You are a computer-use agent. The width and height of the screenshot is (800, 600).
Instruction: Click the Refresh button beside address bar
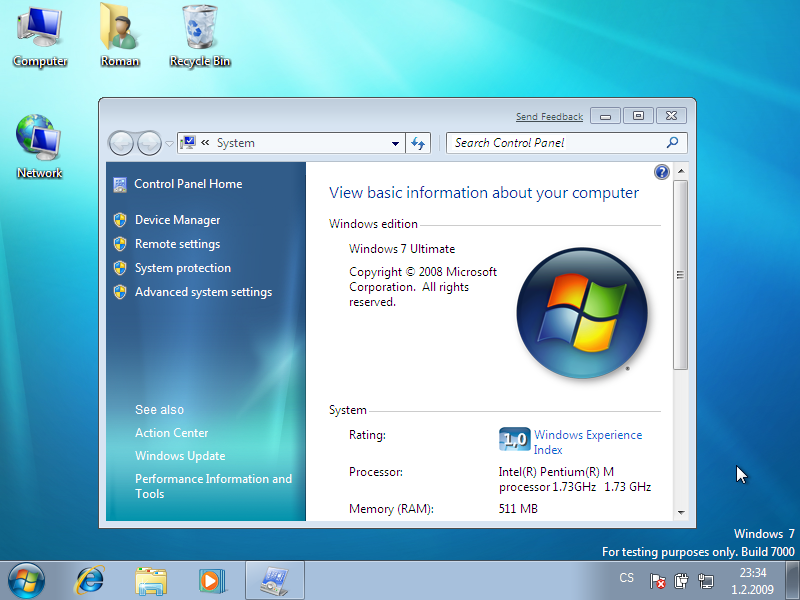click(418, 143)
